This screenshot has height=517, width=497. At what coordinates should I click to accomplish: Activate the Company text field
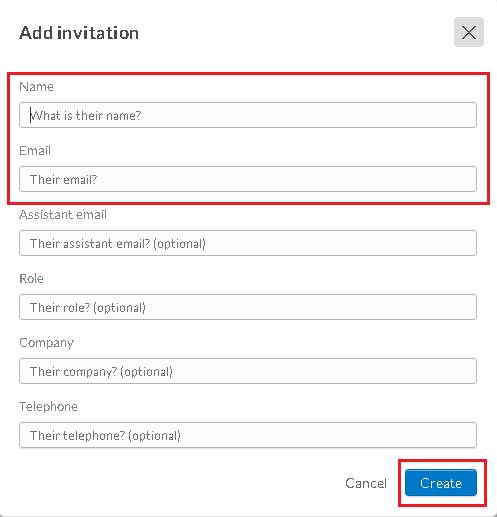pyautogui.click(x=248, y=371)
